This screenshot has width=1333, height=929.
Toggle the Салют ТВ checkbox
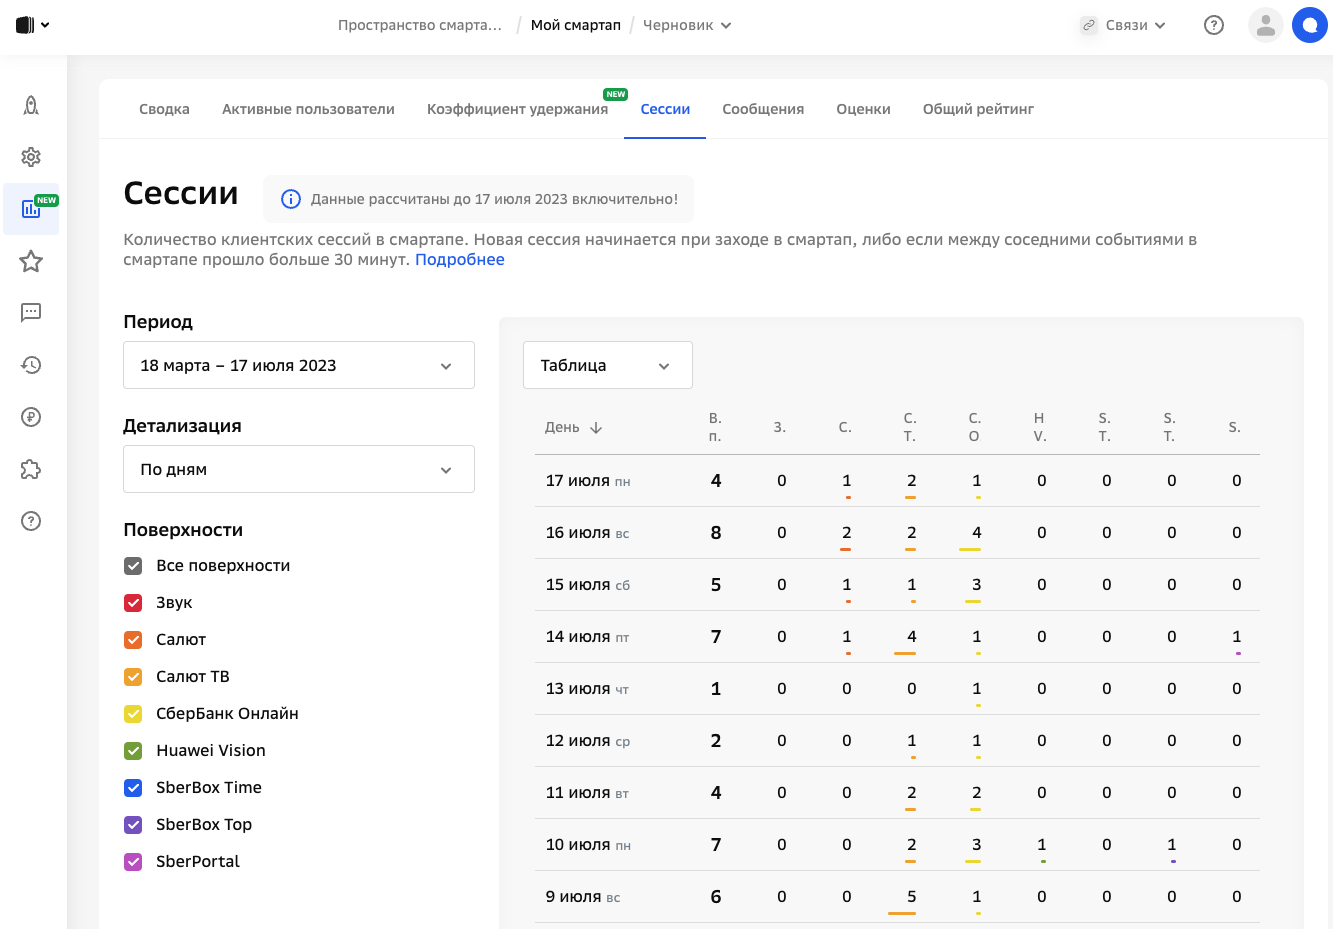tap(133, 677)
